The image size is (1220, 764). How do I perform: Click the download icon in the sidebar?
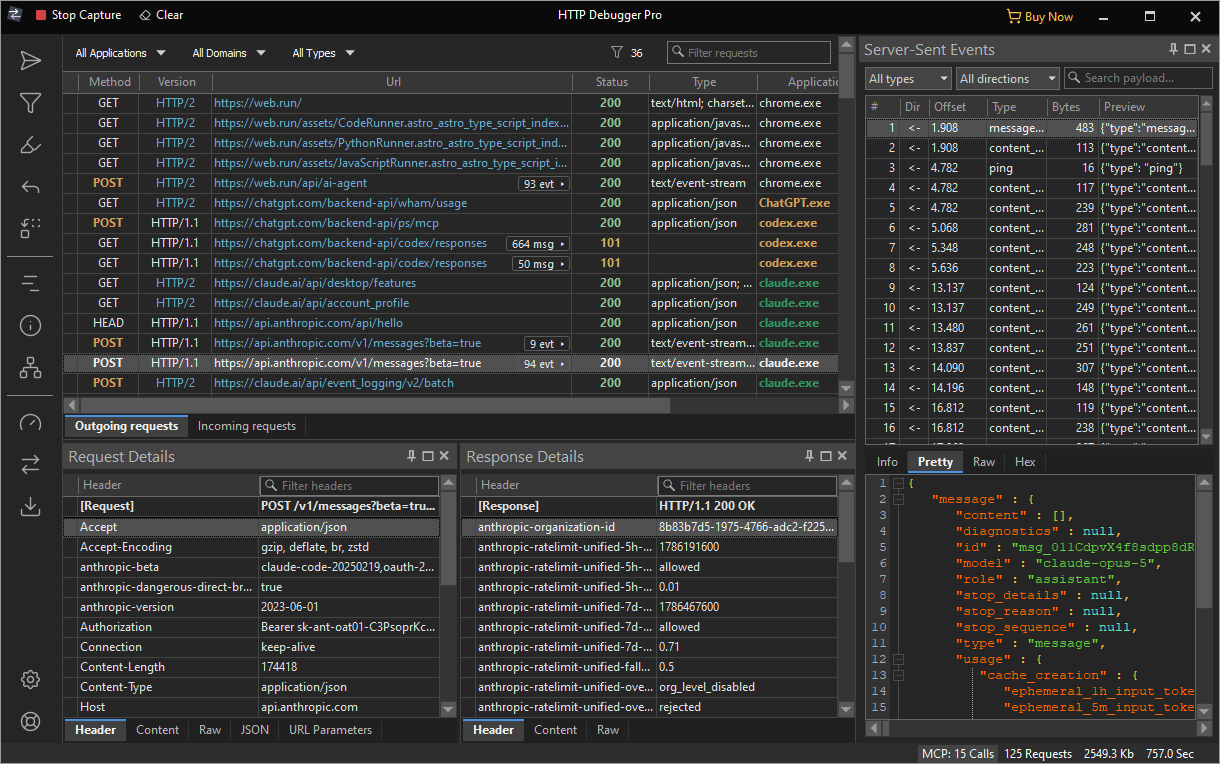[x=30, y=506]
